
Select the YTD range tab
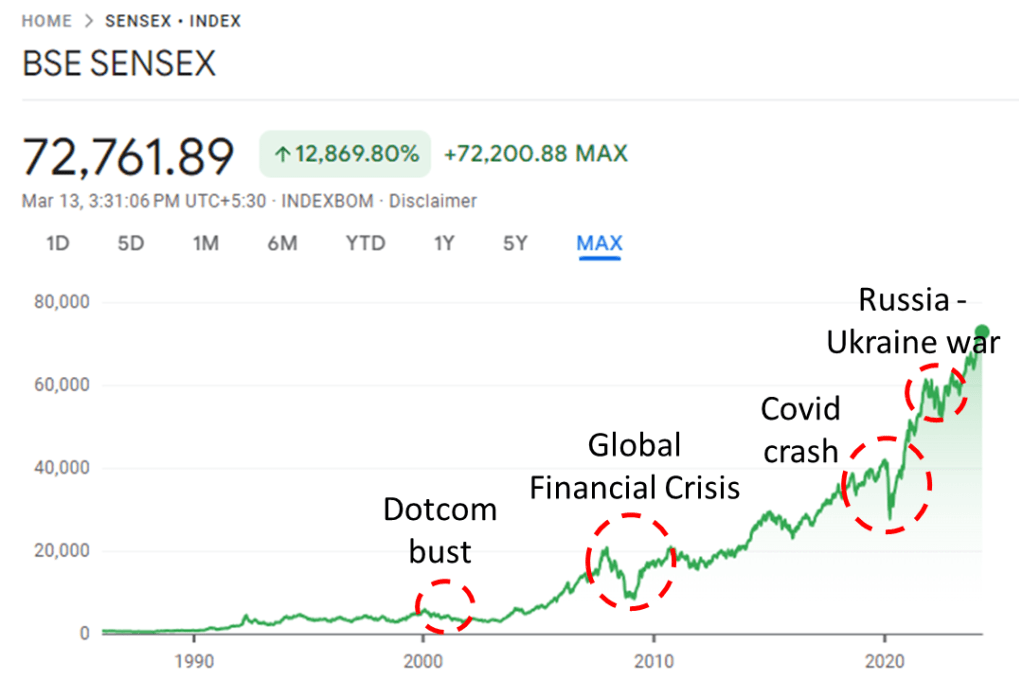tap(365, 243)
